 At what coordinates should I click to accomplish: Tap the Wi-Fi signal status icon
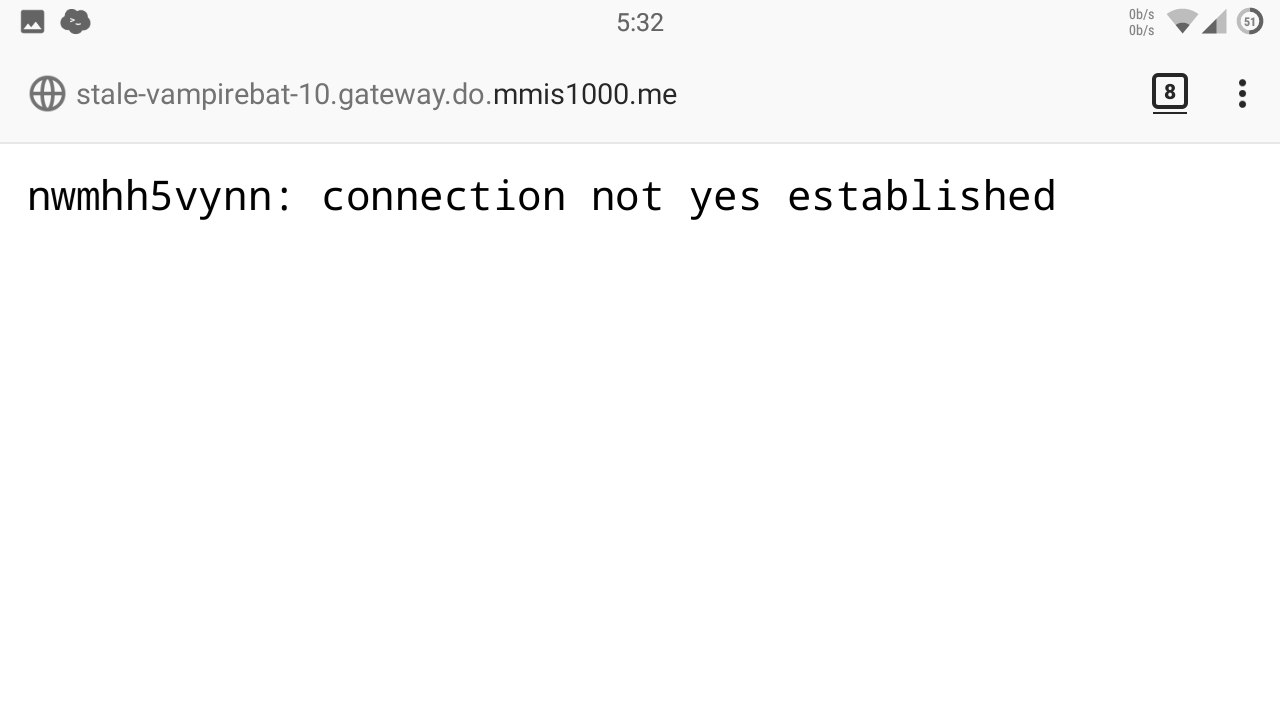click(1182, 21)
